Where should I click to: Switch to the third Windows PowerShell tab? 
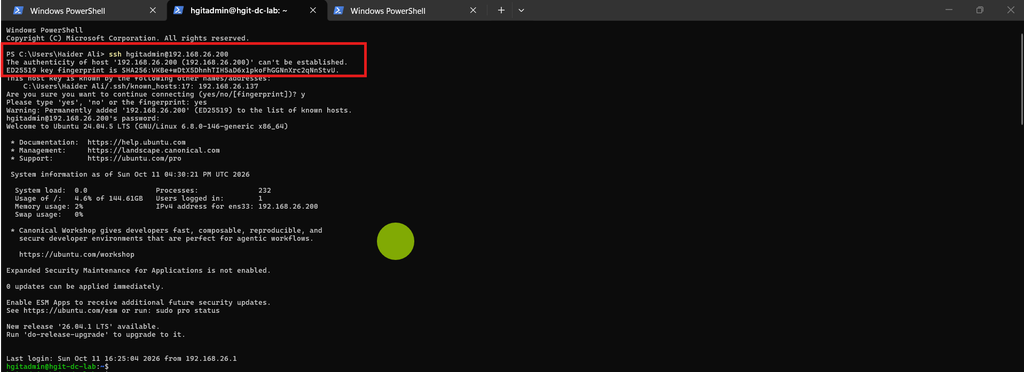point(405,10)
